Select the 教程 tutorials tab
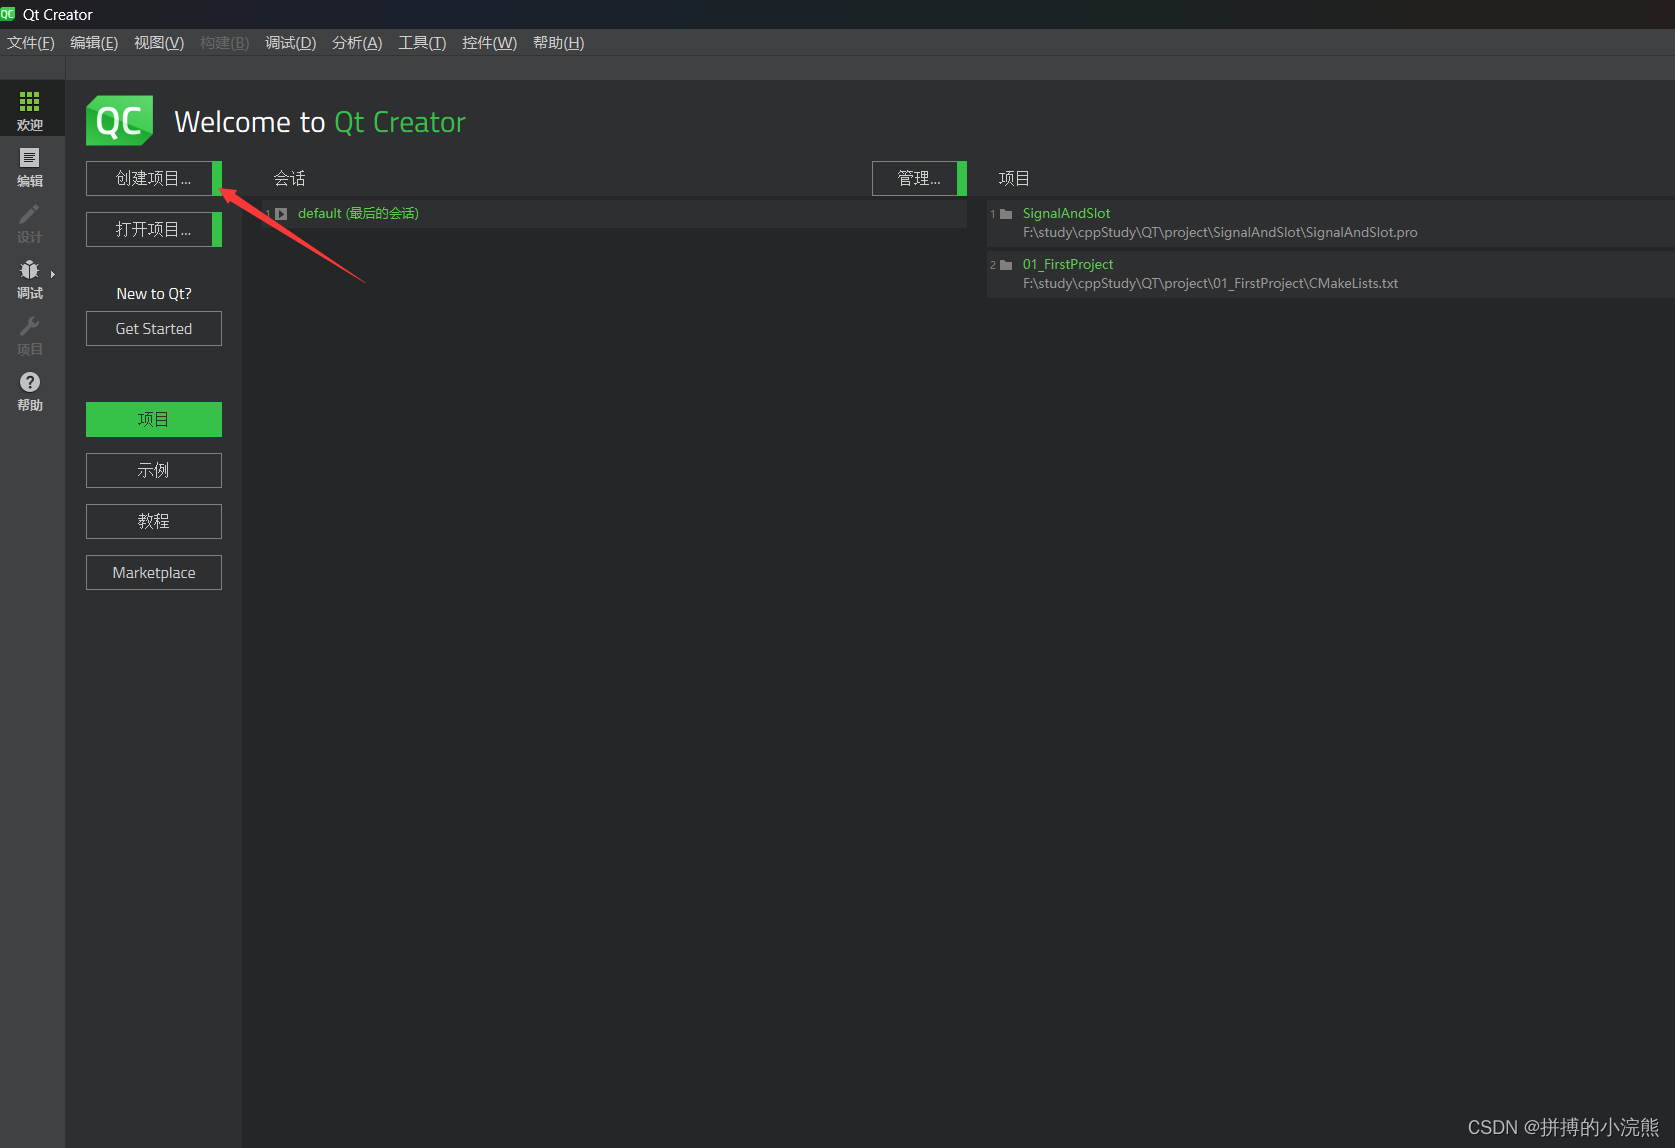Screen dimensions: 1675x1148 (154, 521)
